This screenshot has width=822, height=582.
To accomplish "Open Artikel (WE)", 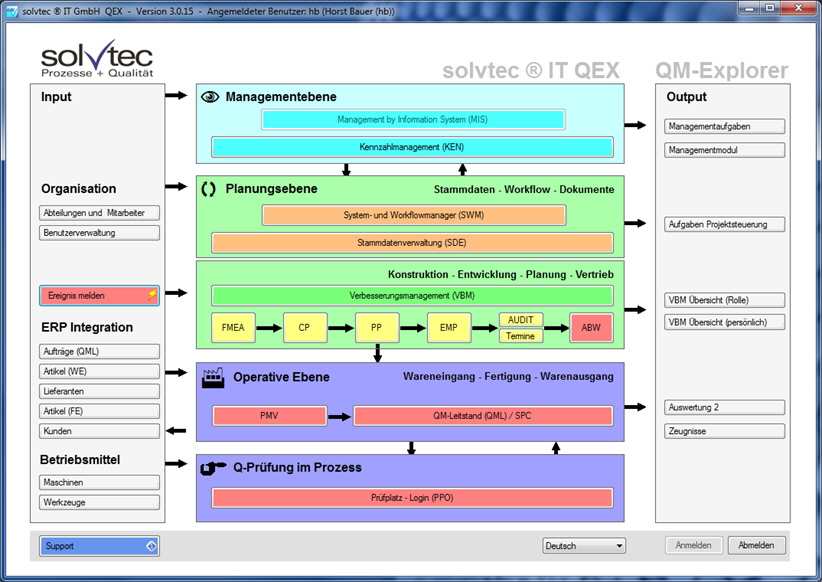I will click(x=99, y=371).
